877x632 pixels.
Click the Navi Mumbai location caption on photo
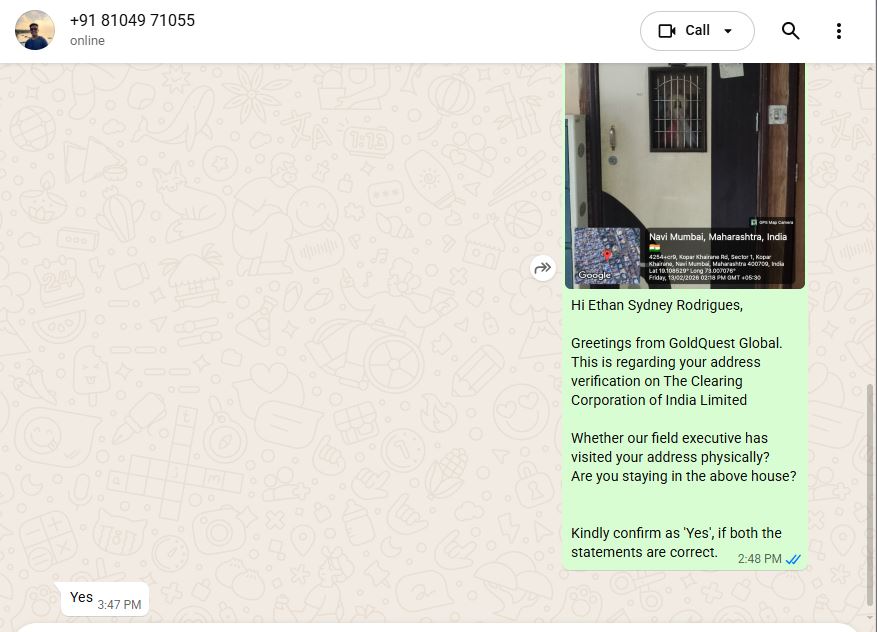[x=718, y=237]
